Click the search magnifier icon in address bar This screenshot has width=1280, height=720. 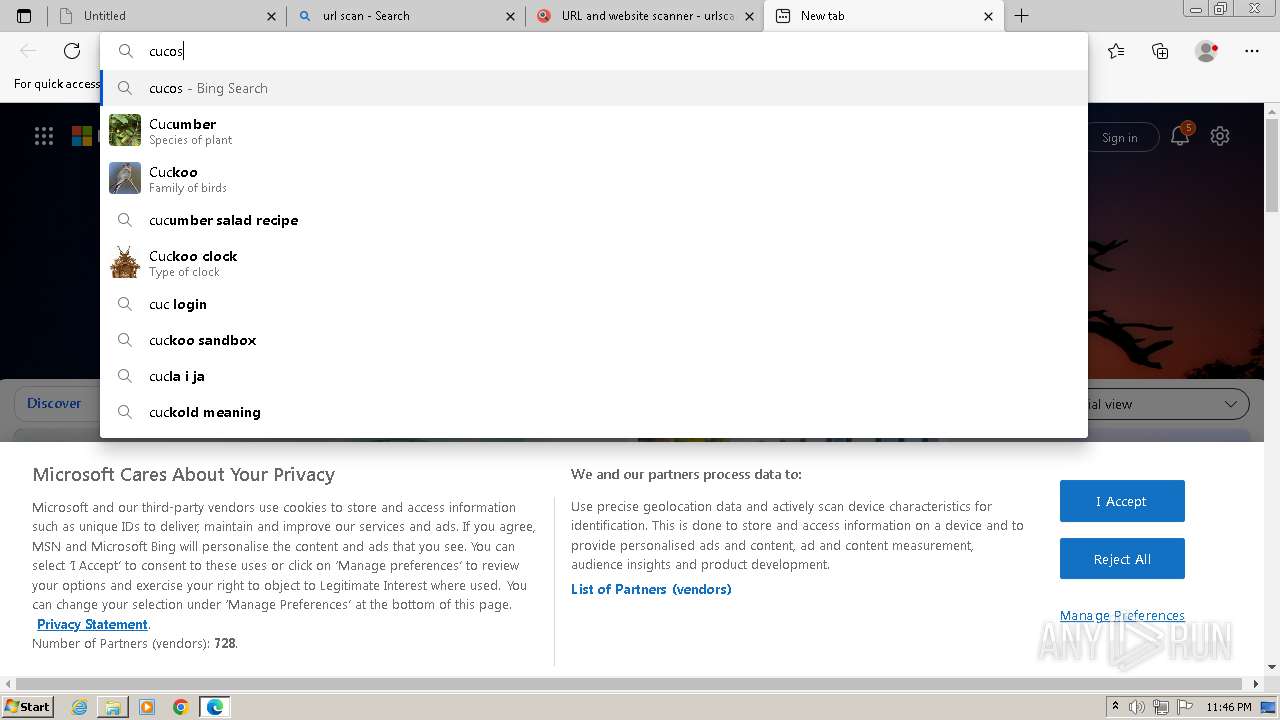tap(126, 51)
